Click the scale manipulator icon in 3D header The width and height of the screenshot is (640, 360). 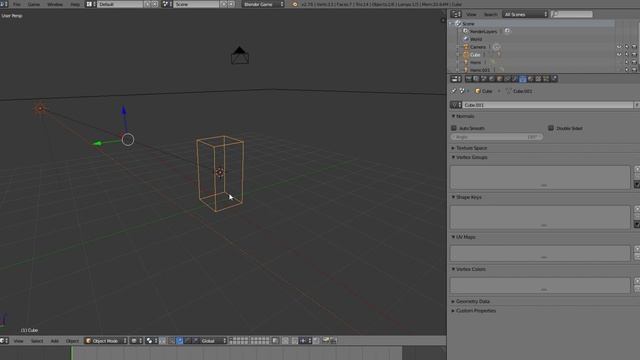point(196,340)
